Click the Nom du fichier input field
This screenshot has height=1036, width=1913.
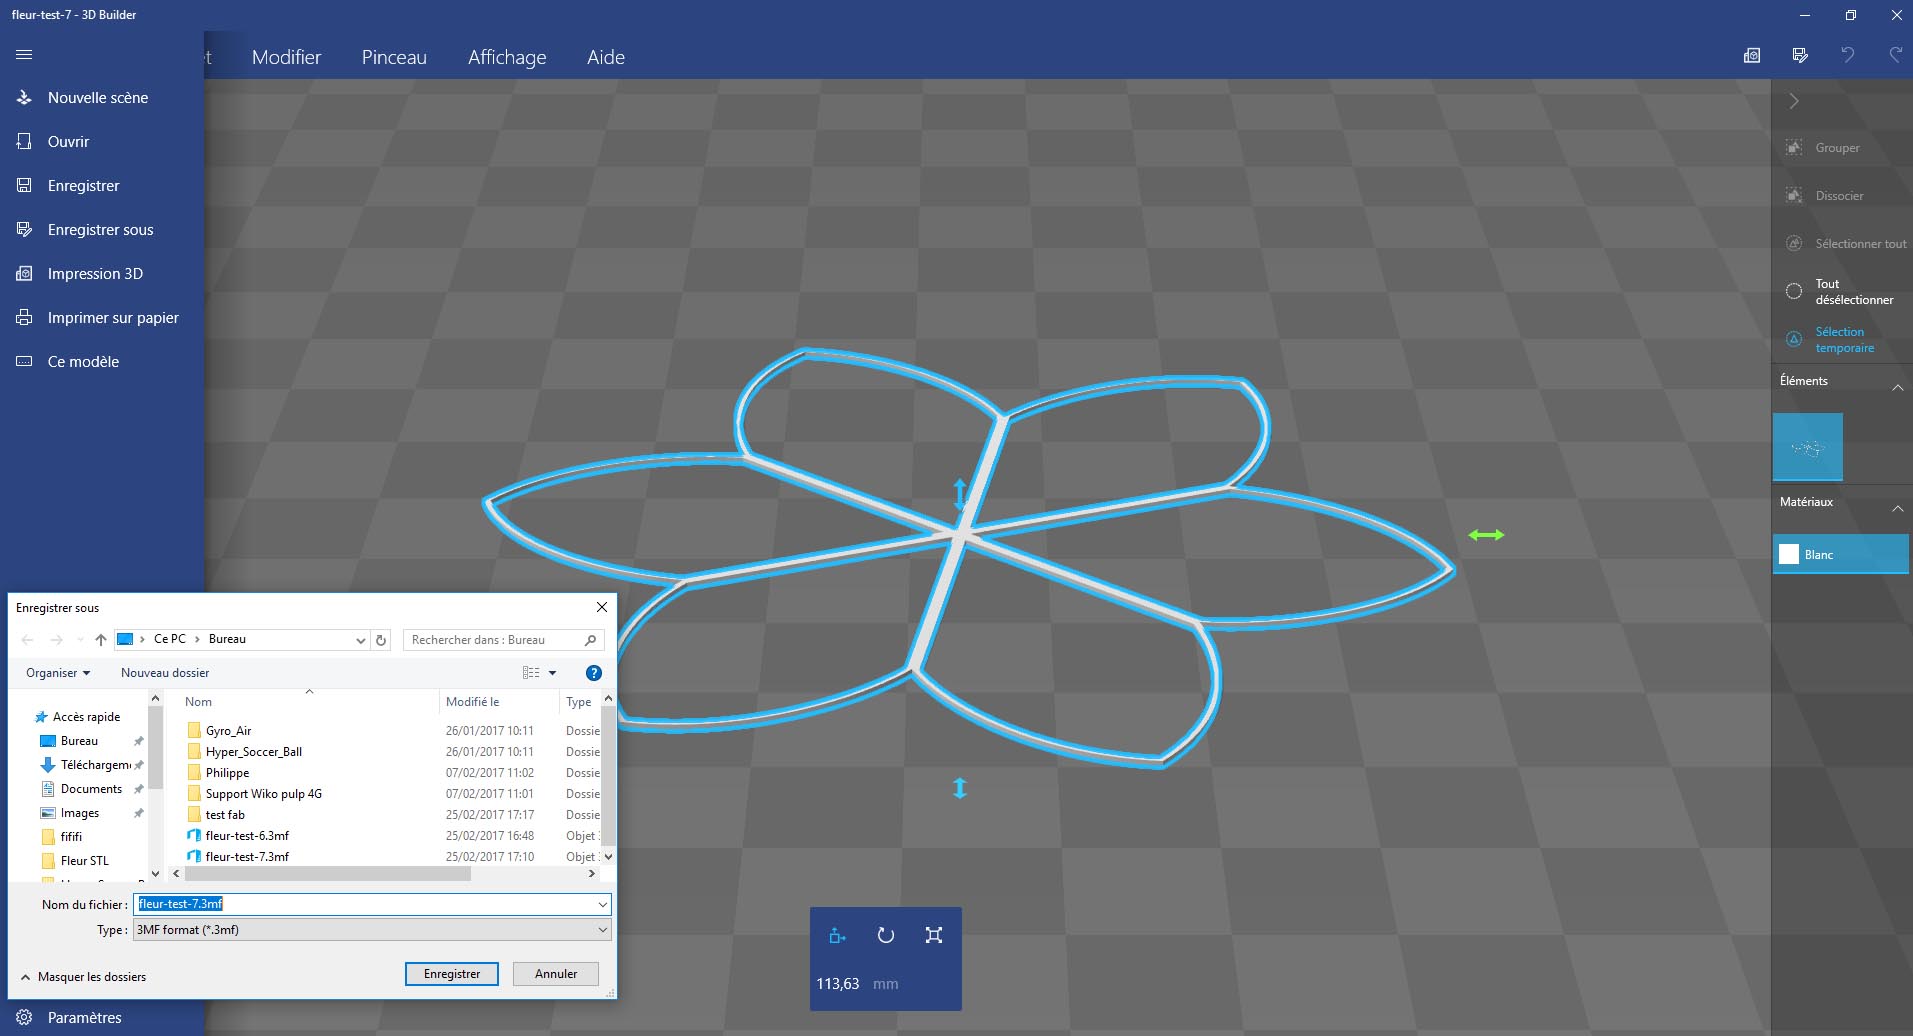[372, 904]
